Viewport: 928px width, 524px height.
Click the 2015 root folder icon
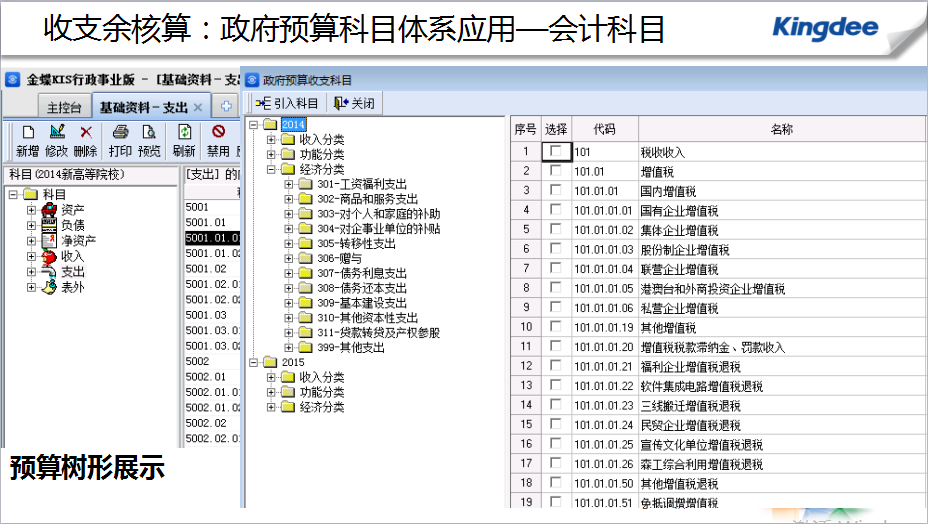coord(270,362)
